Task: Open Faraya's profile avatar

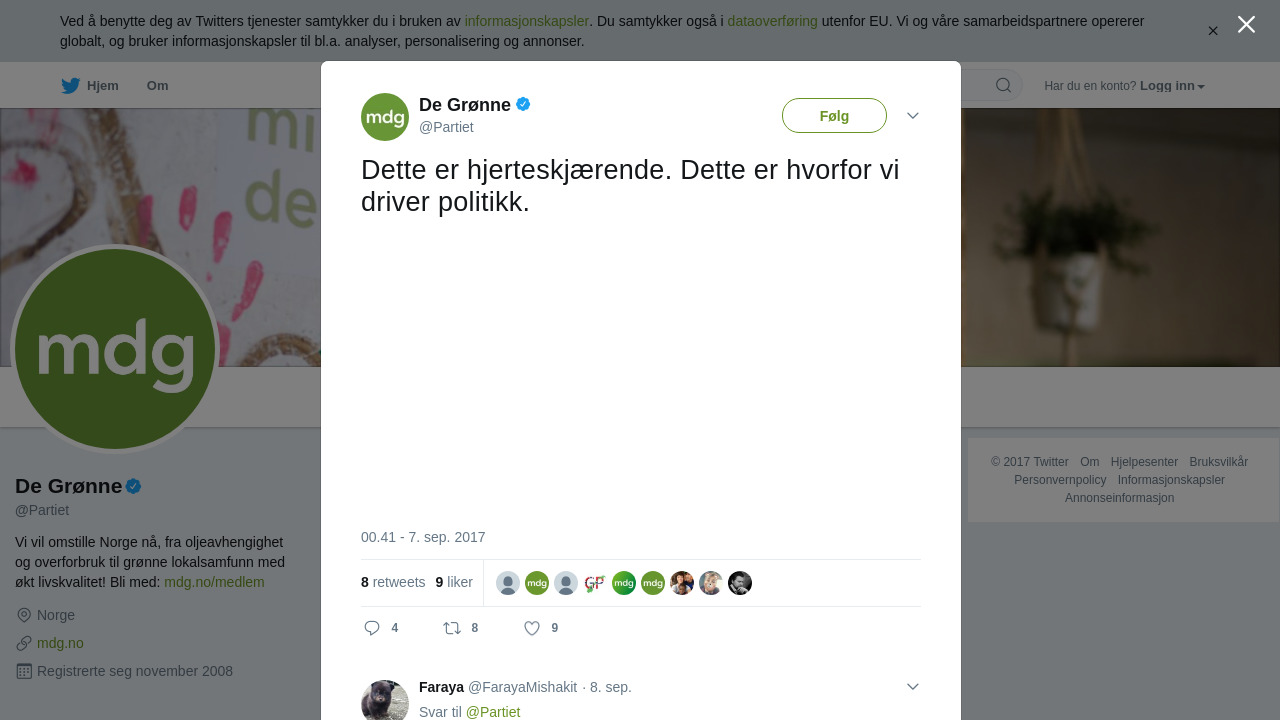Action: [x=385, y=700]
